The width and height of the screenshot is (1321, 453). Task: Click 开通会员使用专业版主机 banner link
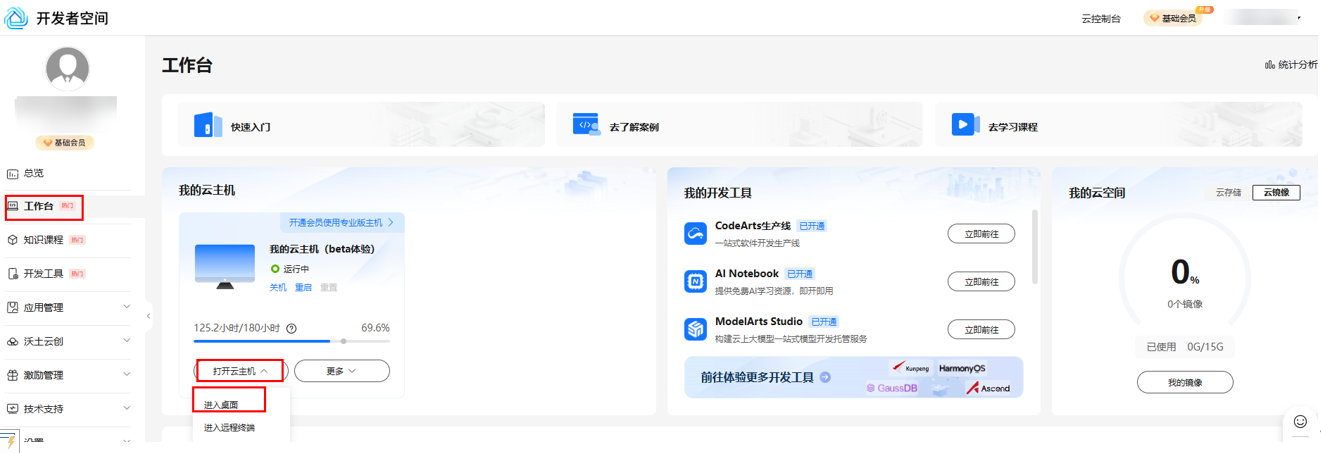pos(341,223)
